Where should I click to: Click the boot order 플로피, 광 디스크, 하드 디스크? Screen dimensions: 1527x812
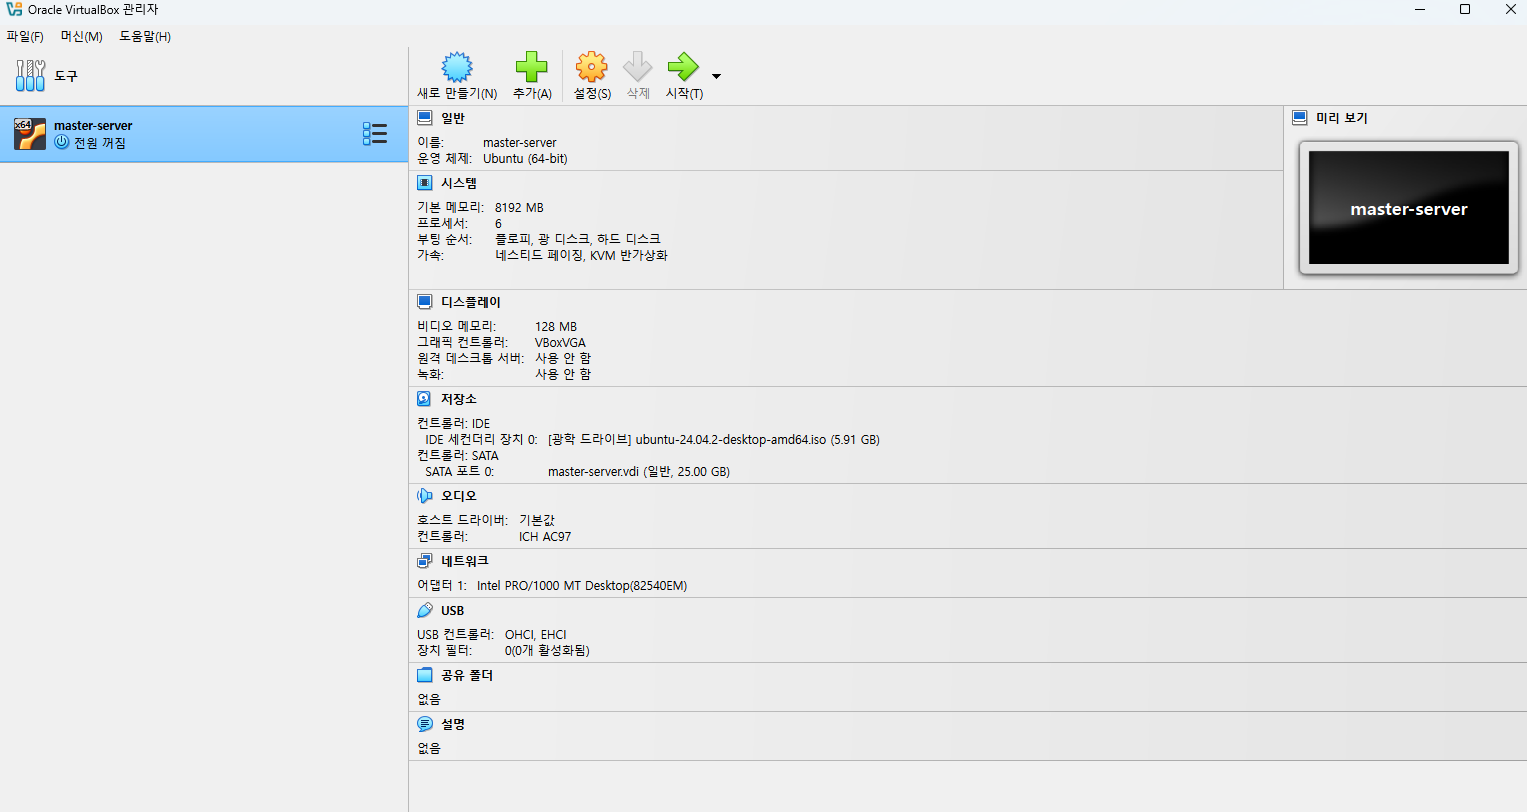[x=578, y=240]
